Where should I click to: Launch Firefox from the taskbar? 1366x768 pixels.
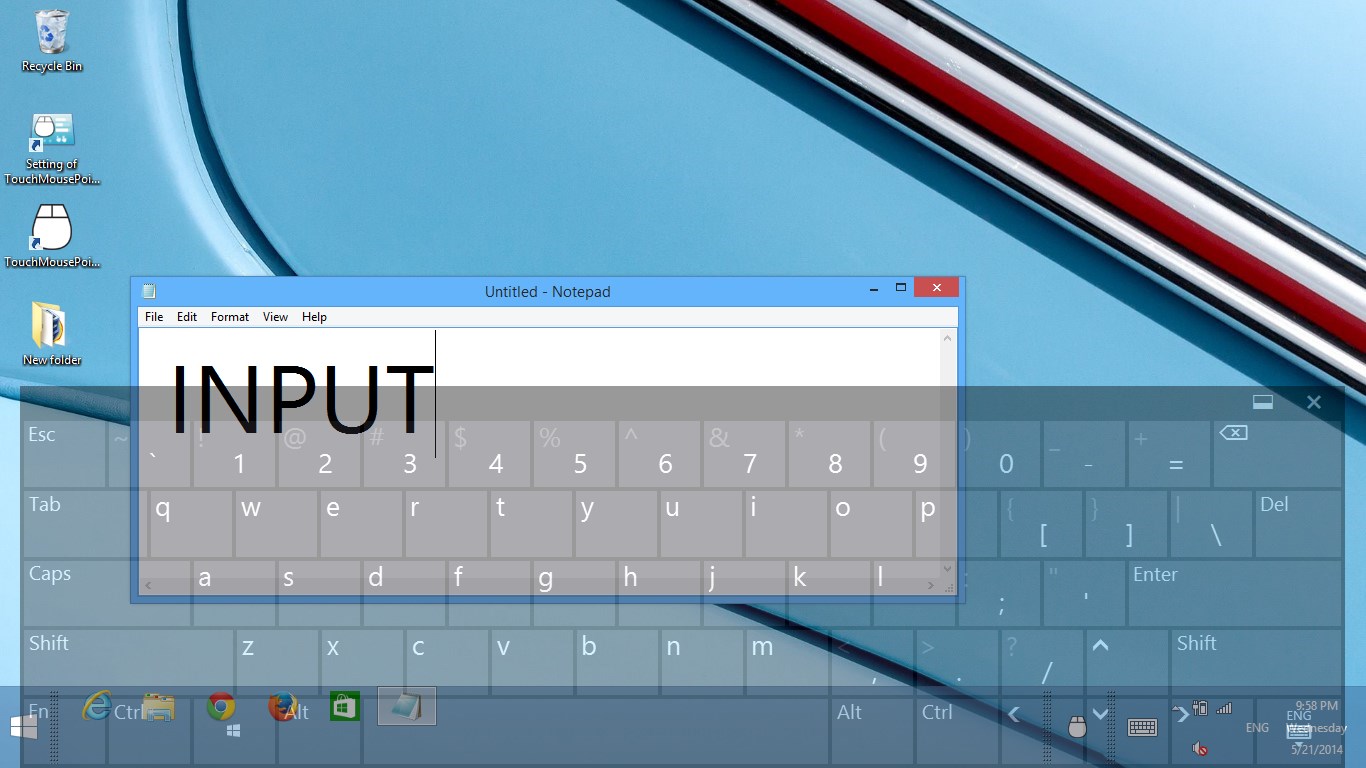282,707
